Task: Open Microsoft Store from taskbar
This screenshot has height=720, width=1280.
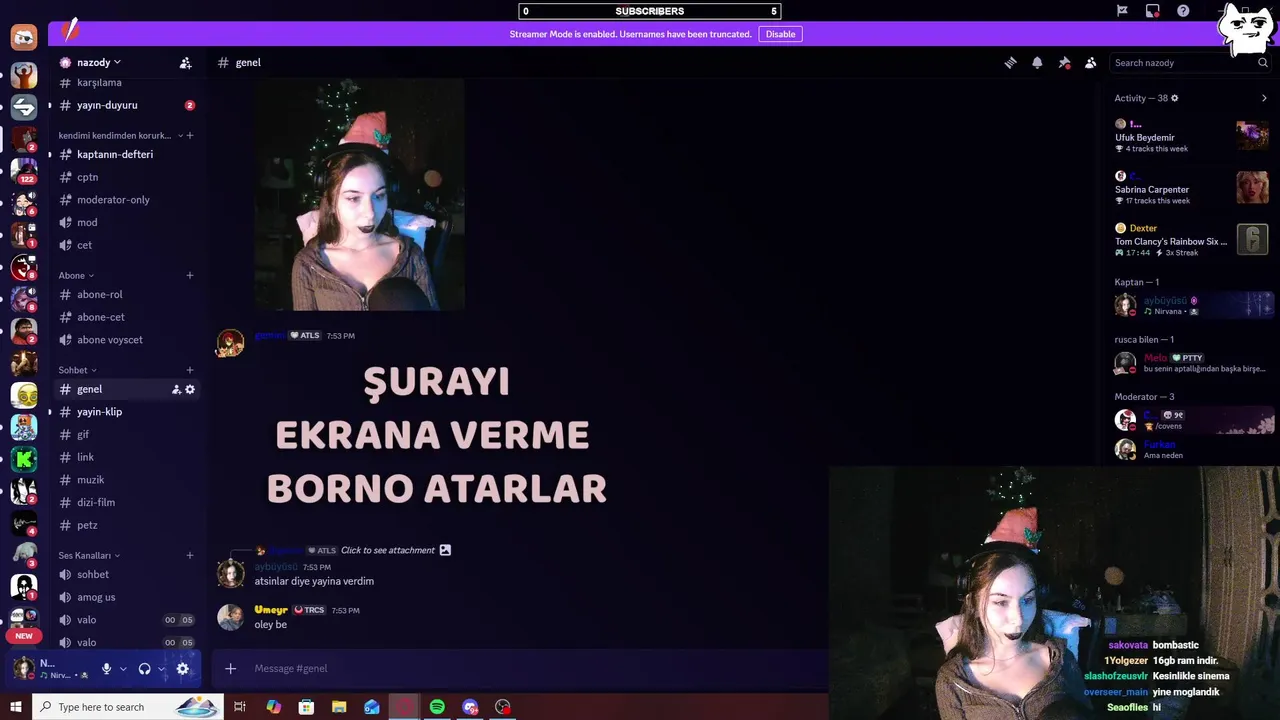Action: coord(306,707)
